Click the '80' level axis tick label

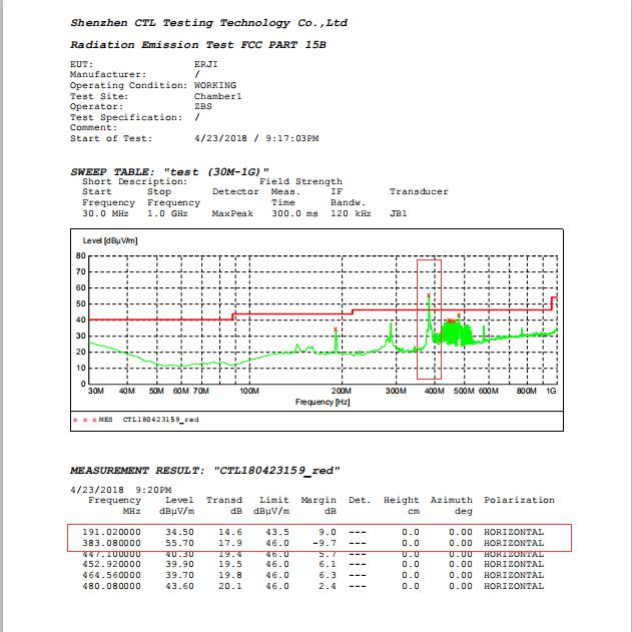point(81,256)
